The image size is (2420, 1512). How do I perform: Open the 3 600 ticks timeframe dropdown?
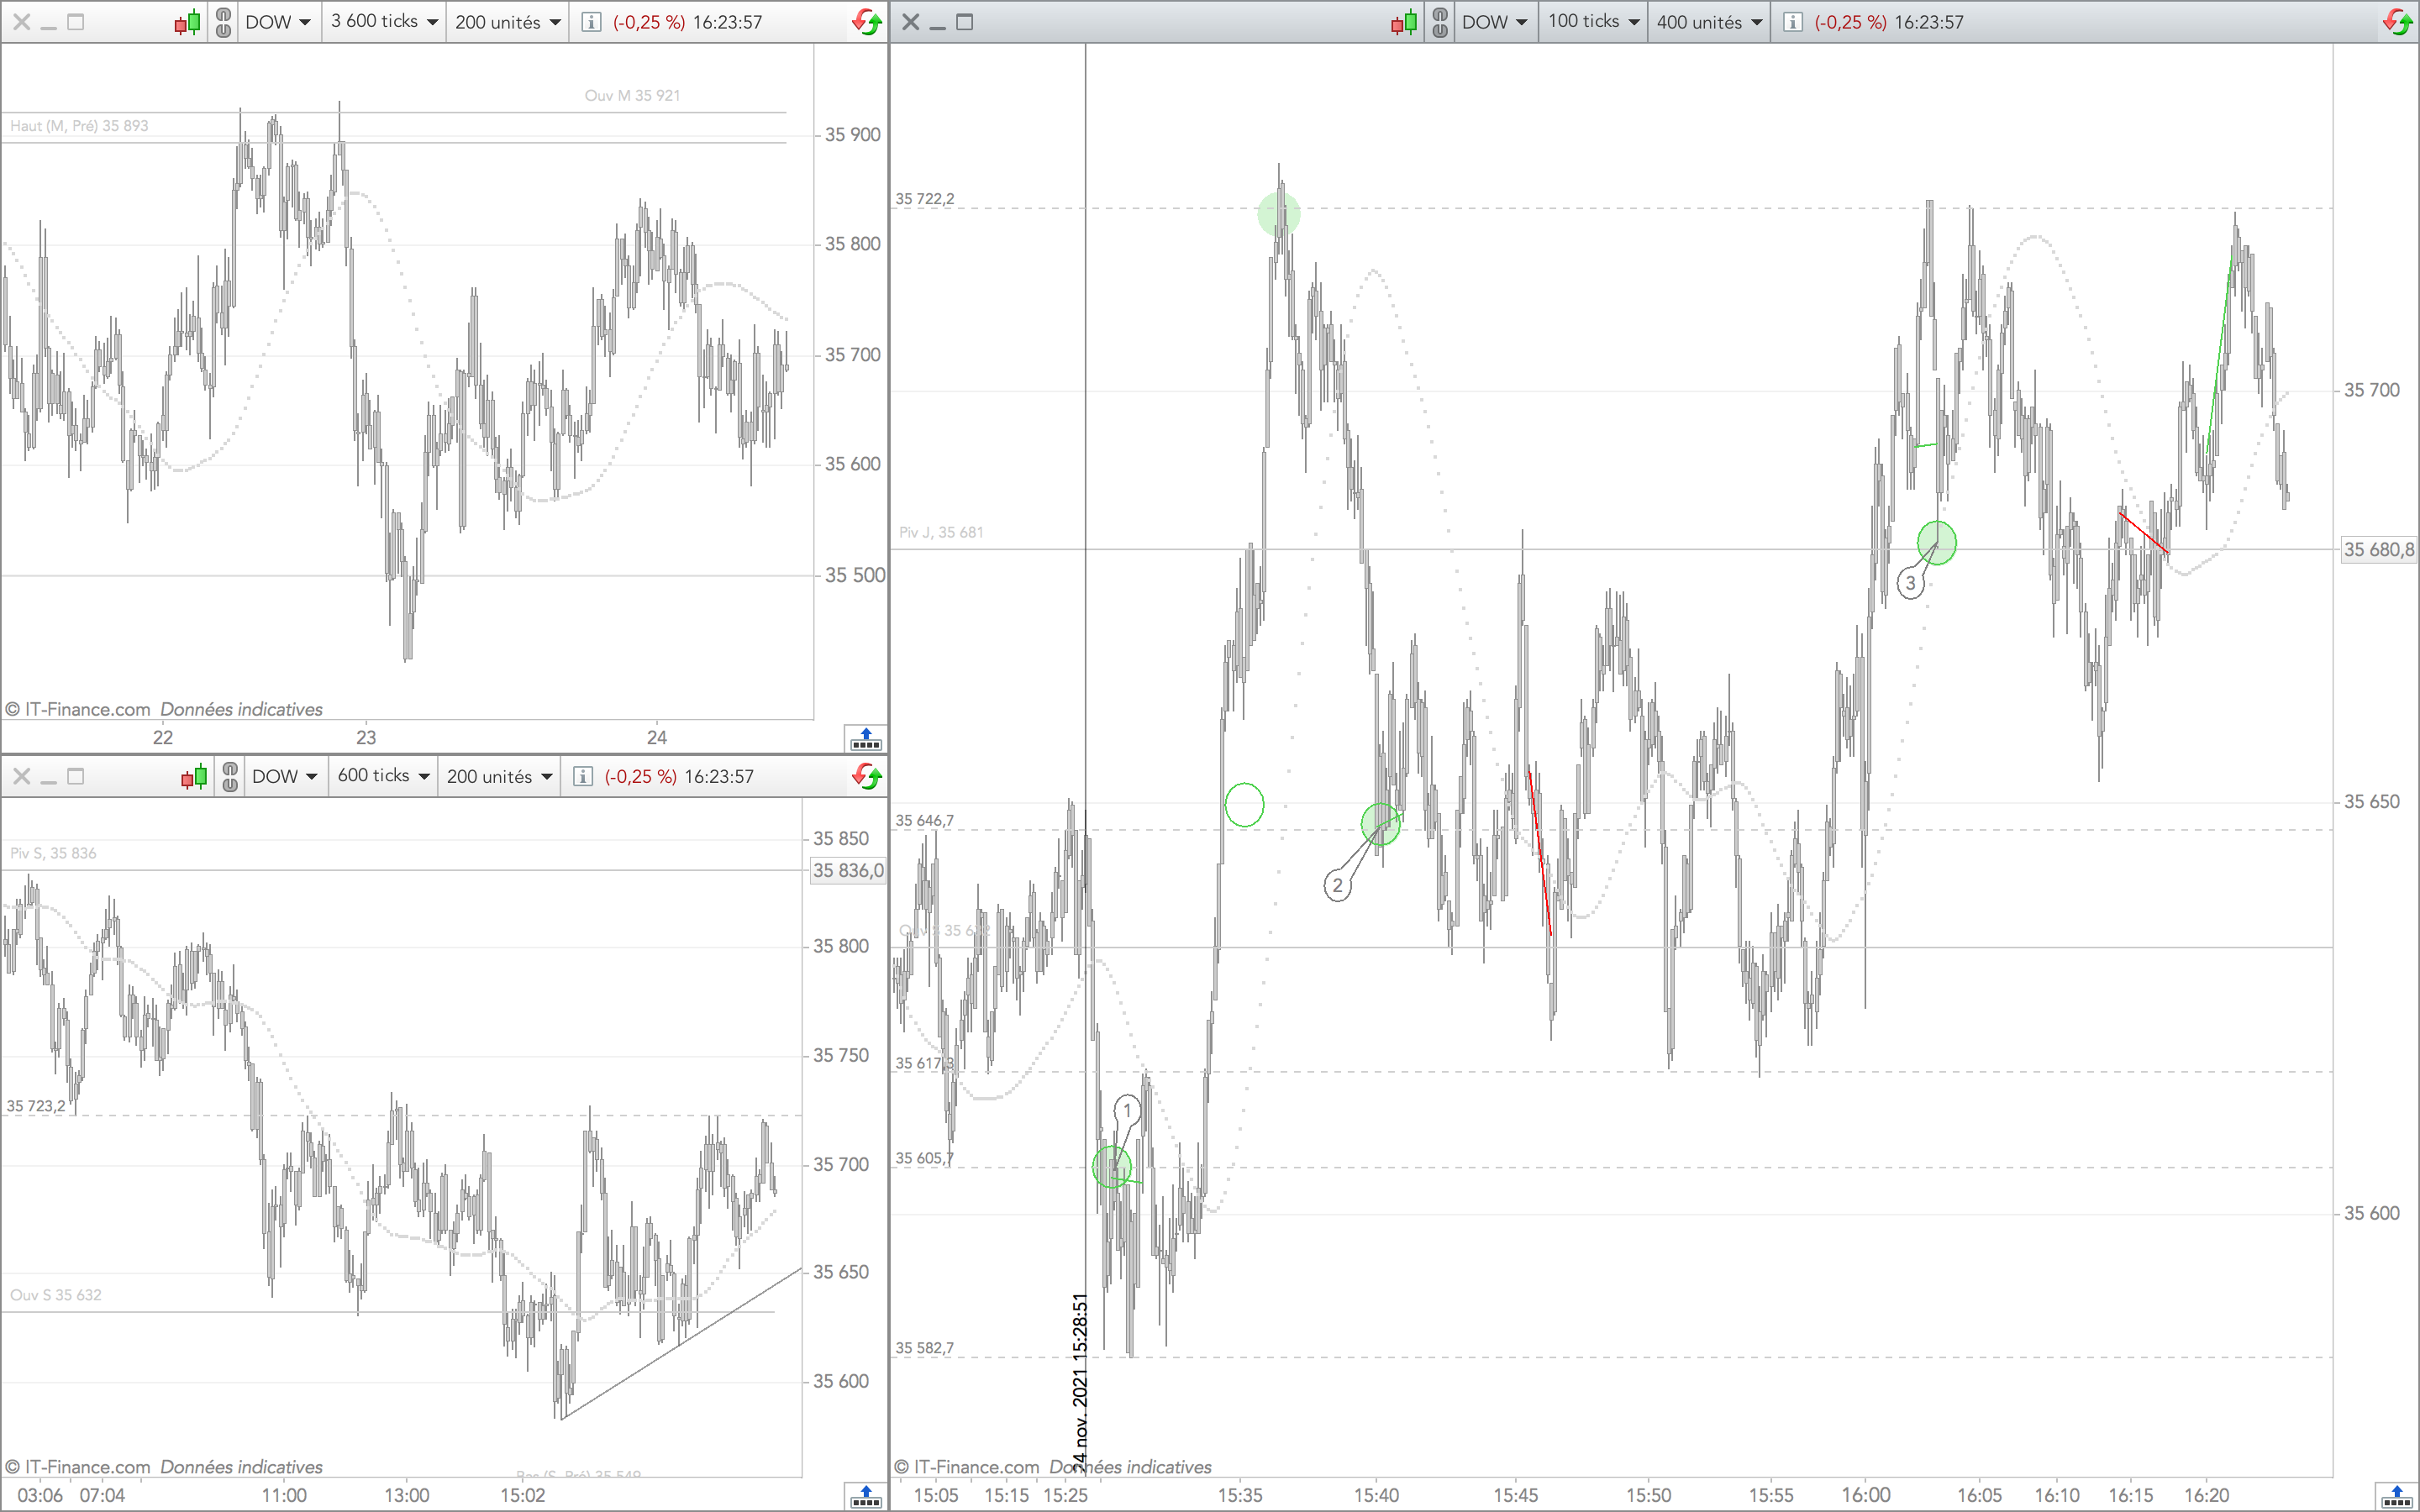pos(385,22)
